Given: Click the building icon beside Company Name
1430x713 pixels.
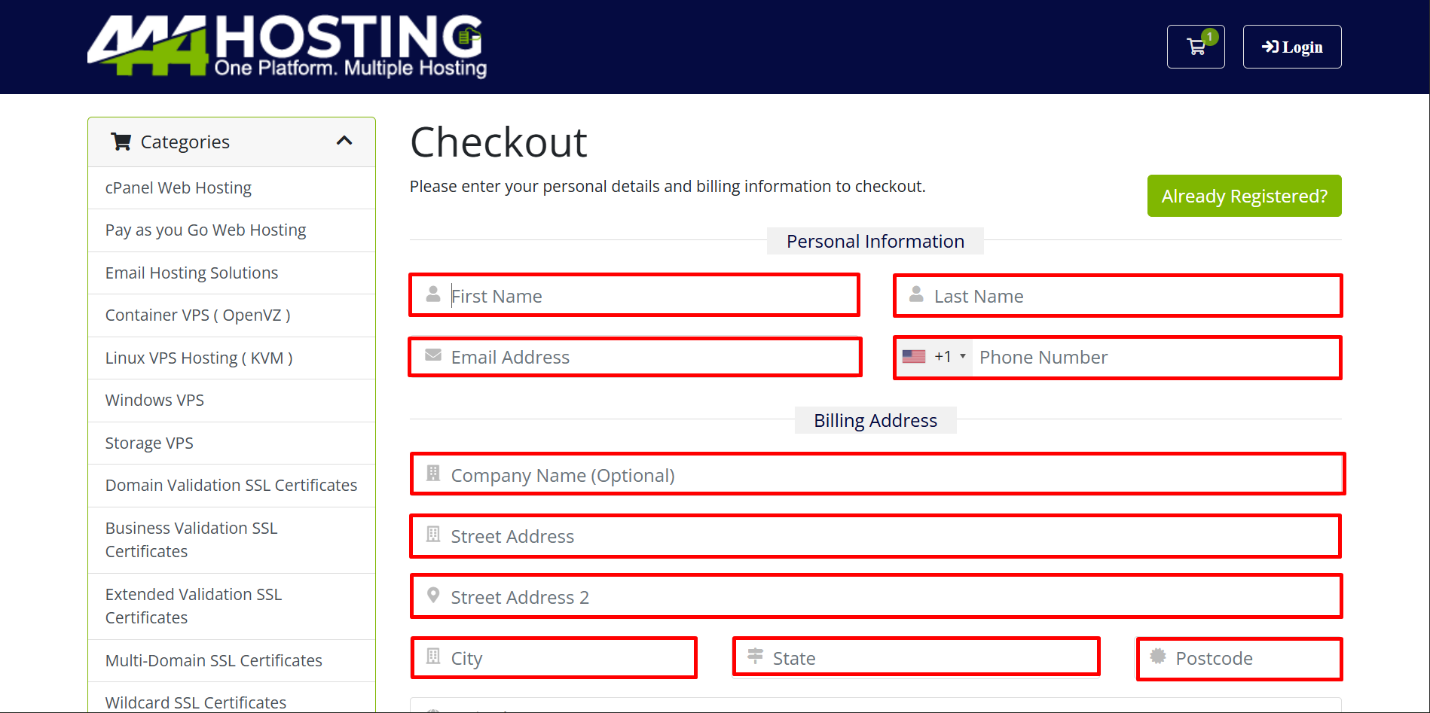Looking at the screenshot, I should click(433, 474).
